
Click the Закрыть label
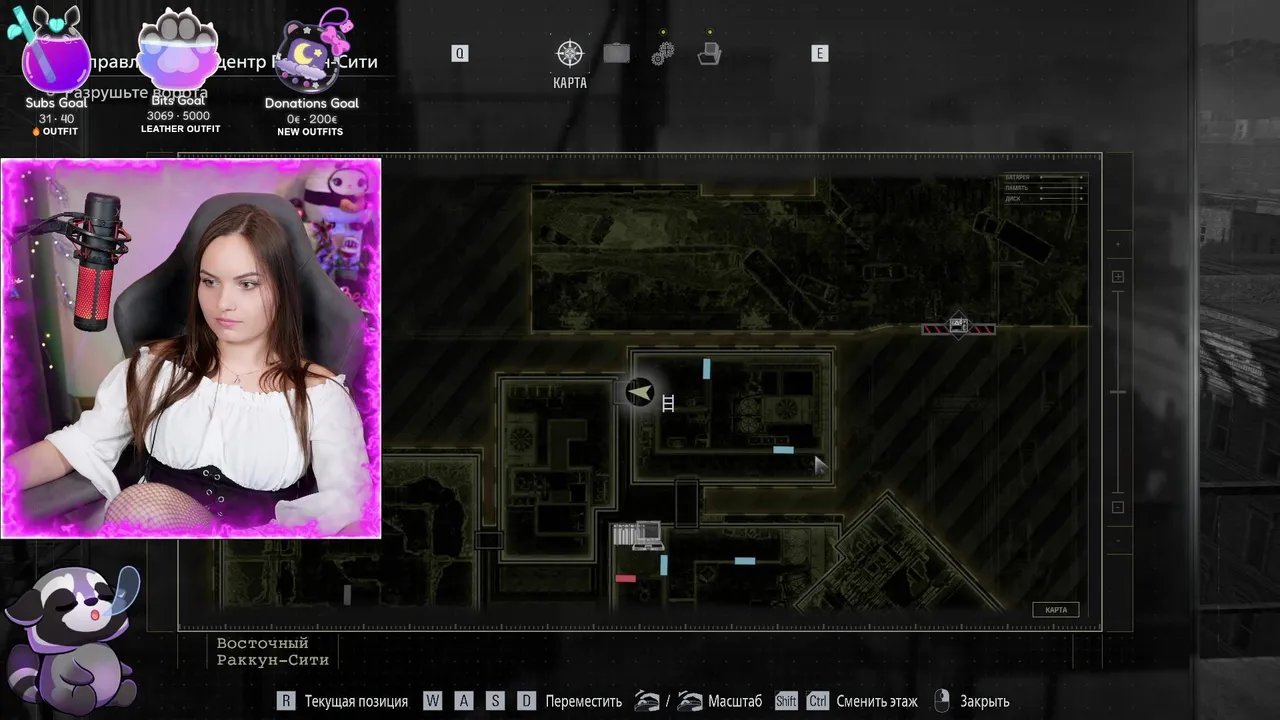pyautogui.click(x=985, y=702)
